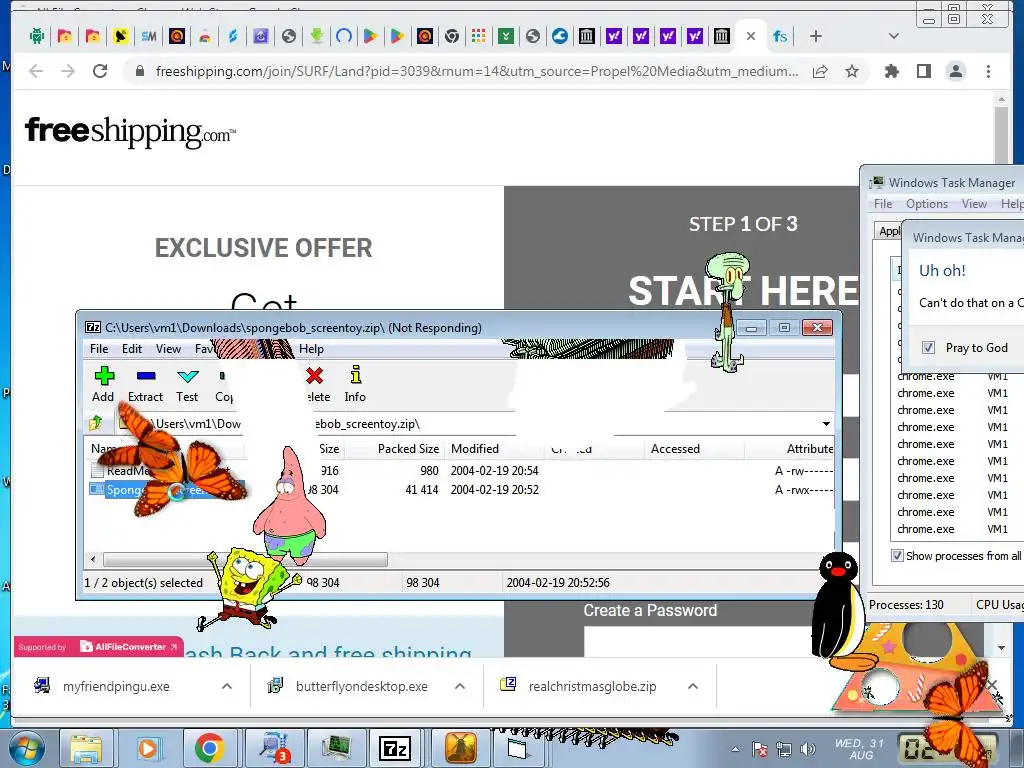The image size is (1024, 768).
Task: Go up one folder level in 7-Zip
Action: pos(96,423)
